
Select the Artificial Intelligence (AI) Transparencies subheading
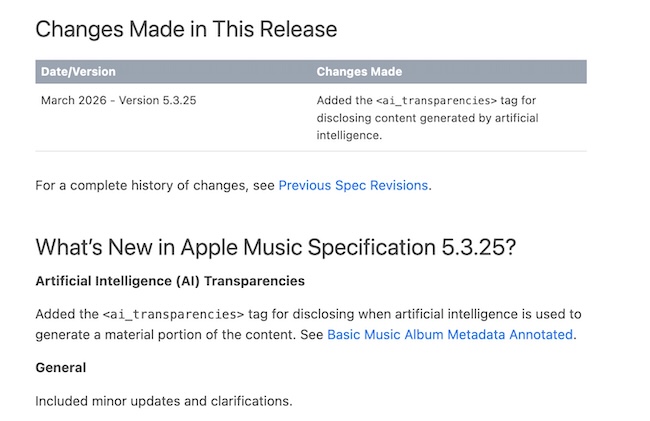pyautogui.click(x=170, y=280)
